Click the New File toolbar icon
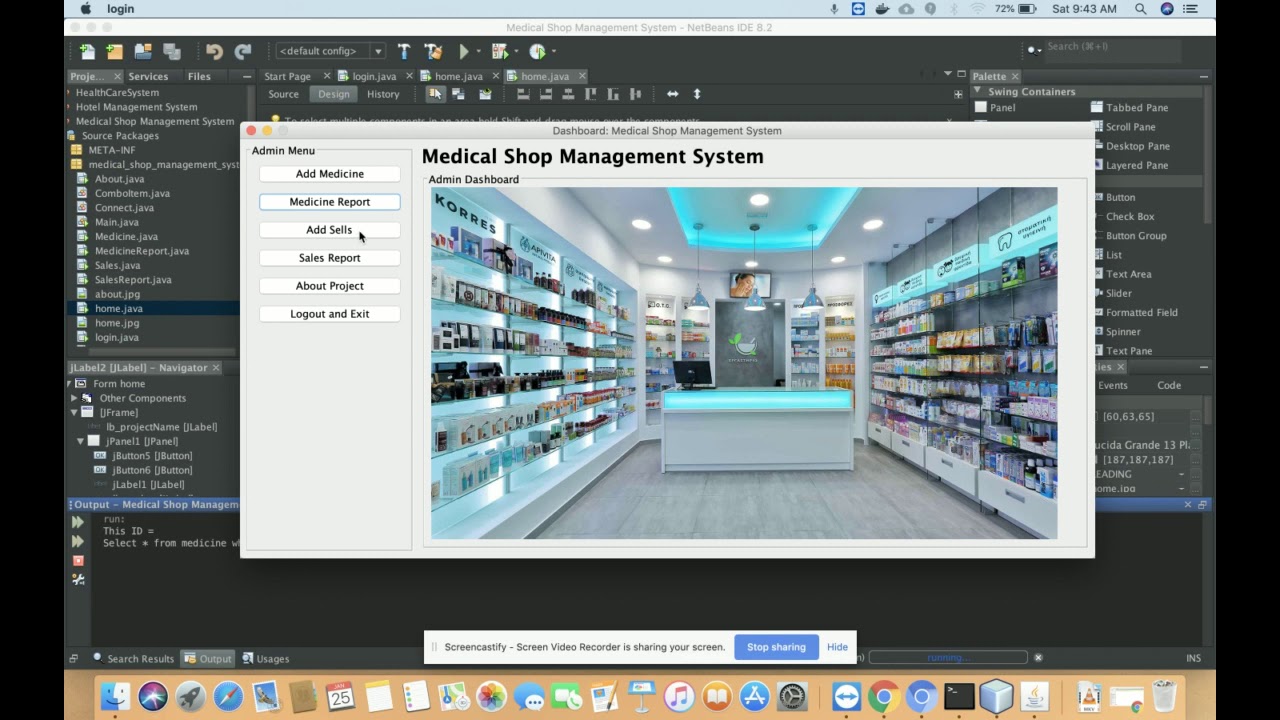This screenshot has width=1280, height=720. click(x=87, y=51)
